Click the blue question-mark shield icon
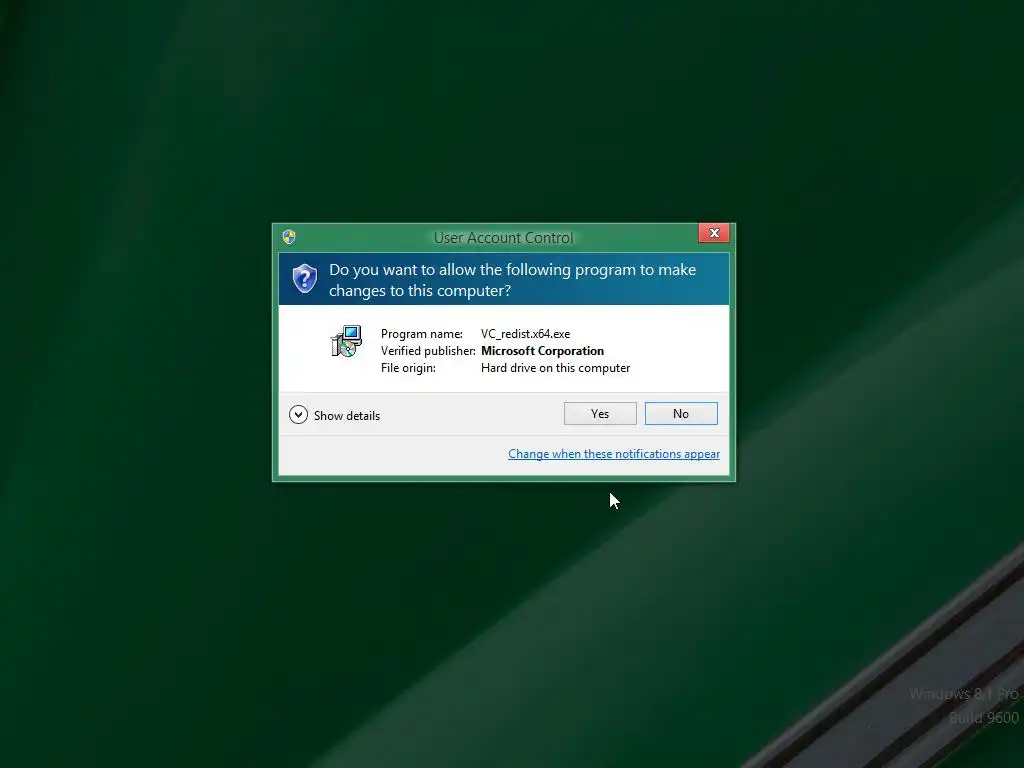1024x768 pixels. pyautogui.click(x=304, y=279)
